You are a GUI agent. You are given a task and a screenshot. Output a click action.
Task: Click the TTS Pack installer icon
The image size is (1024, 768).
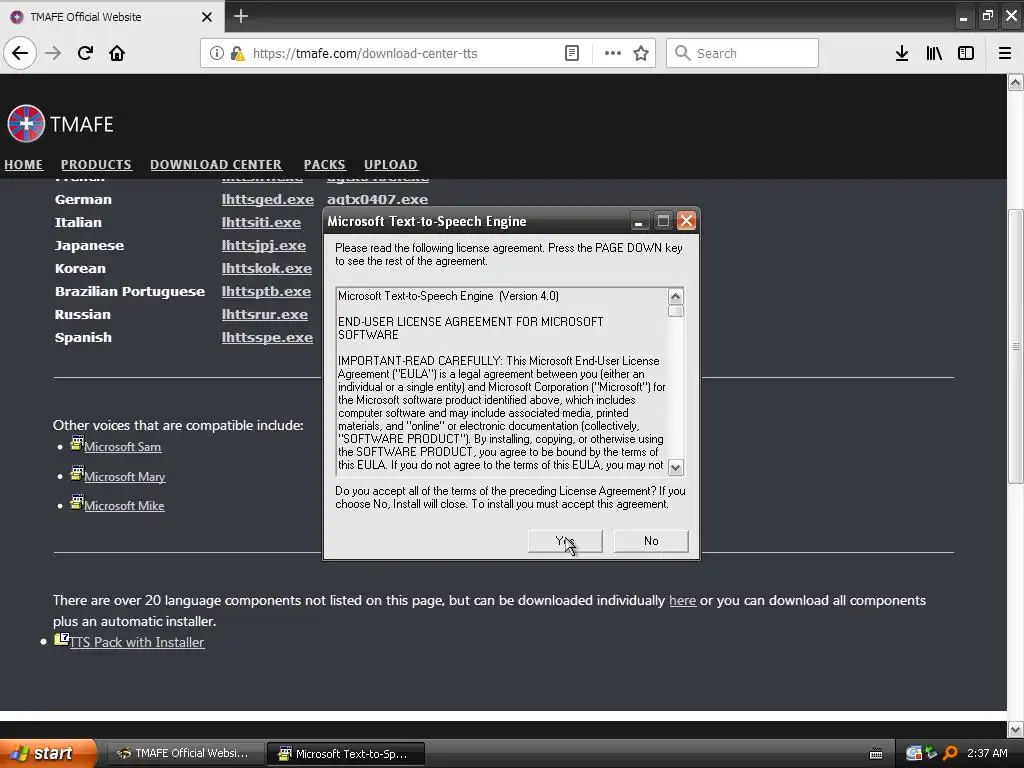(x=61, y=639)
